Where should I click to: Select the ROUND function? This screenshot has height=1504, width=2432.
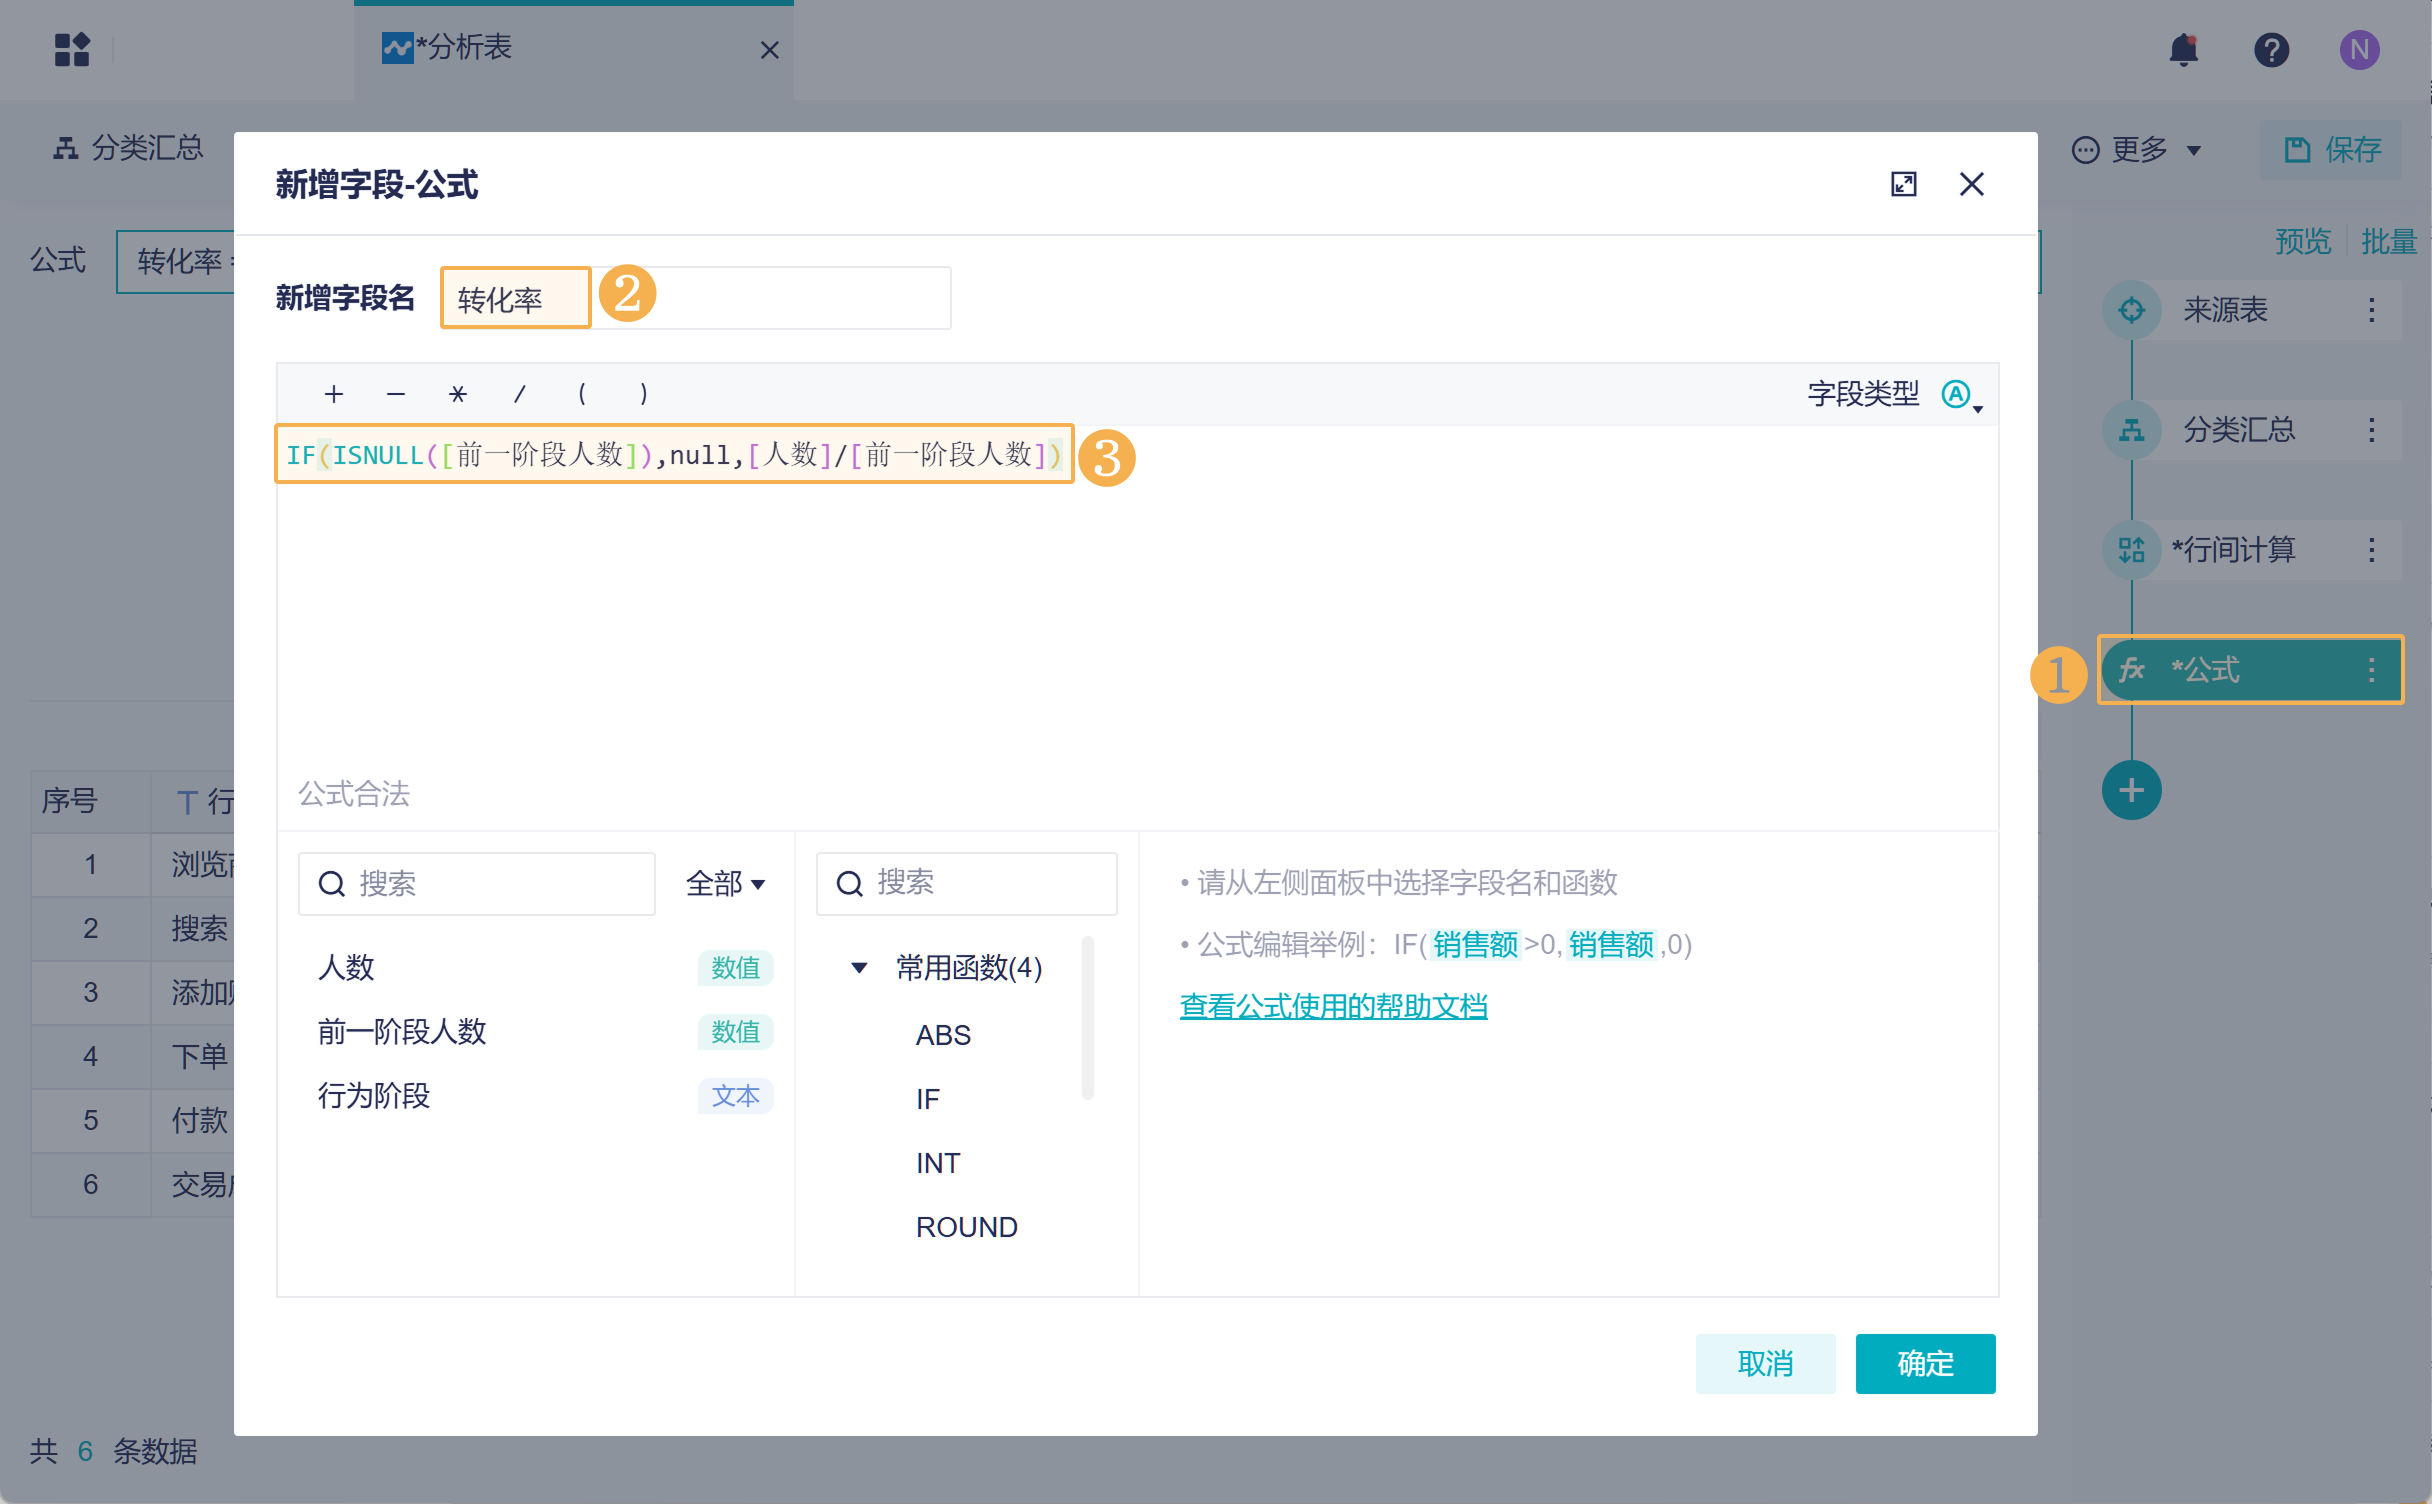(x=966, y=1227)
